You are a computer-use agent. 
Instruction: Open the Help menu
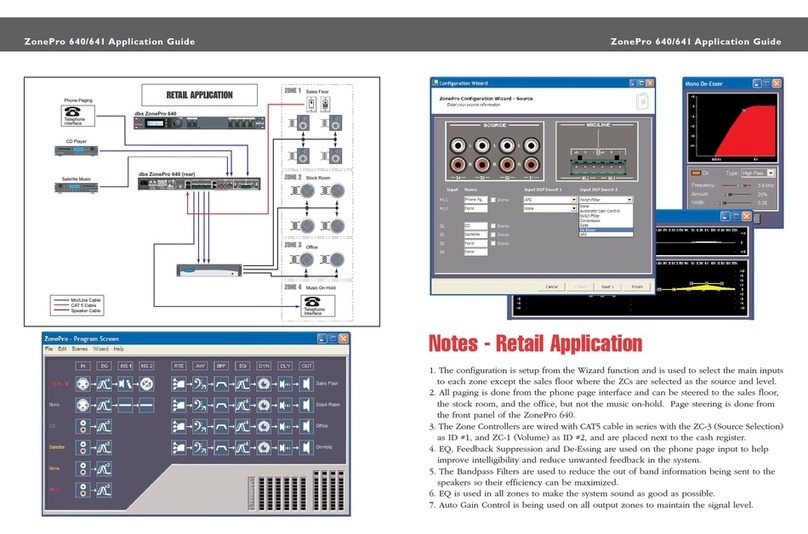(x=119, y=349)
